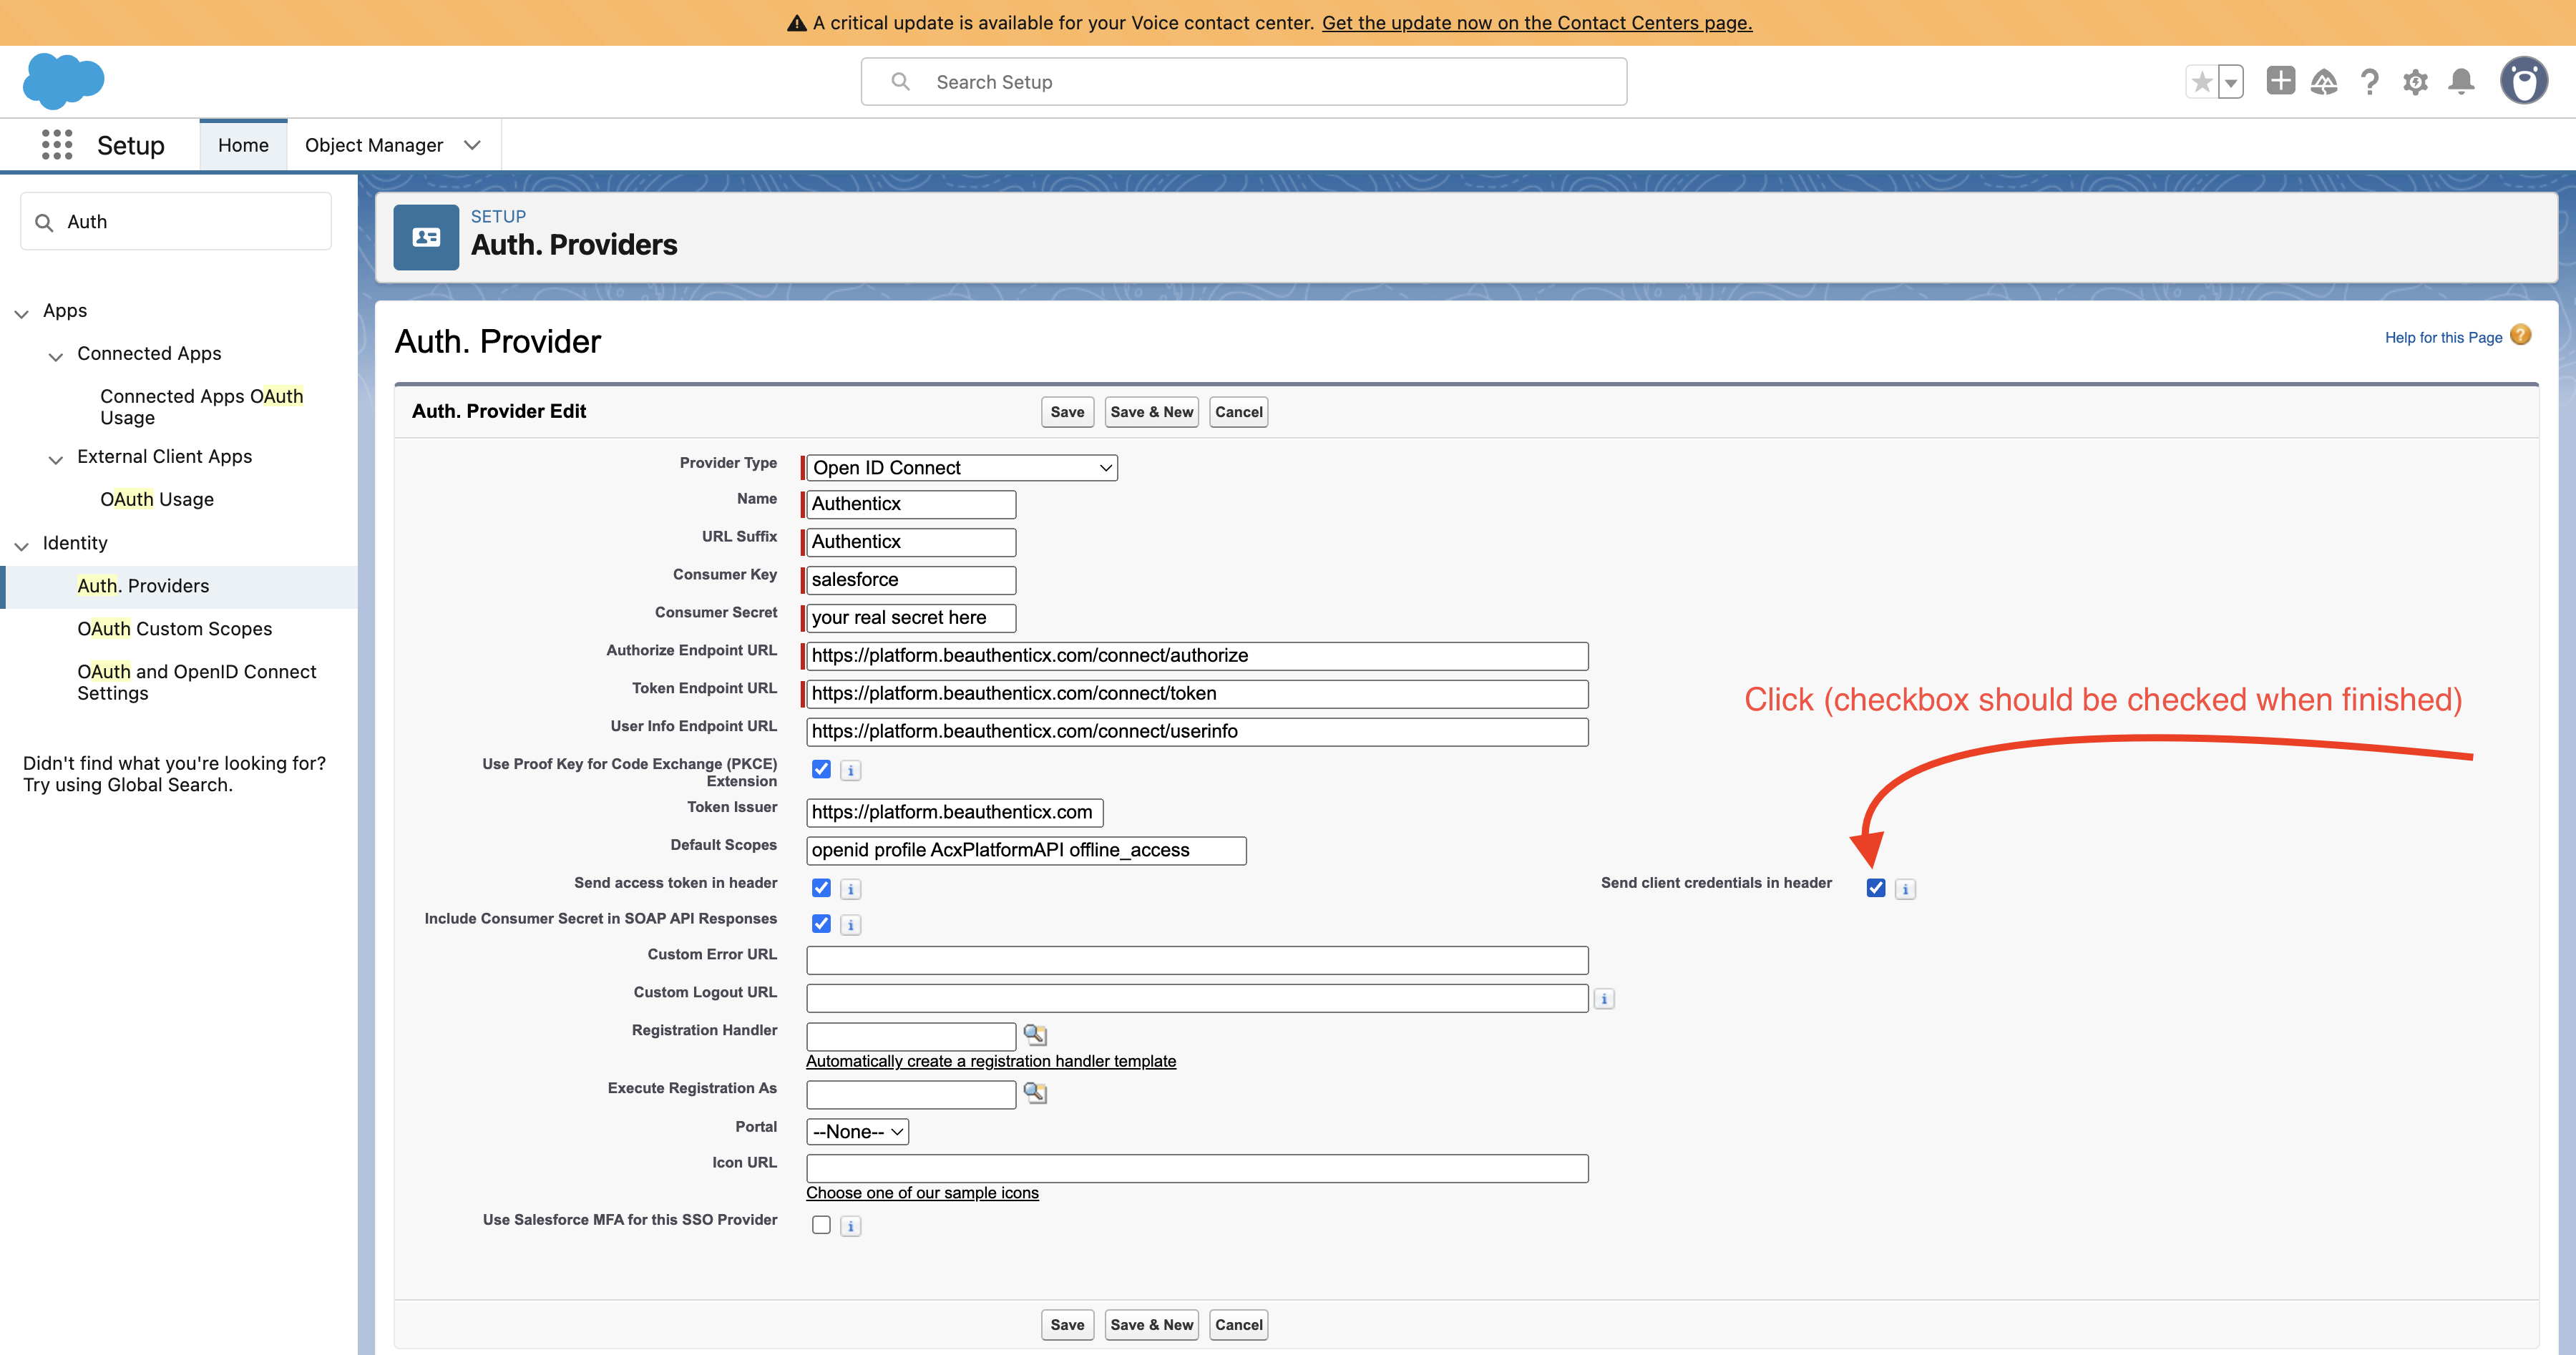Open the notifications bell
Screen dimensions: 2576x1355
2461,82
